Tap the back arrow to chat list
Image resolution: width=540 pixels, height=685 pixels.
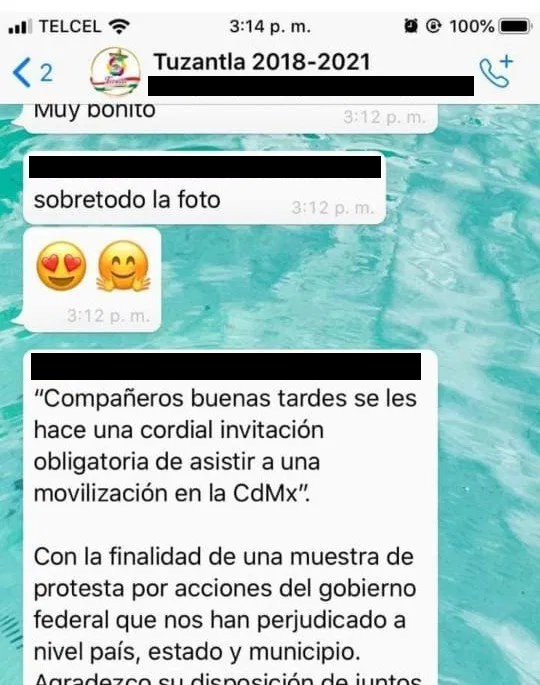click(x=22, y=72)
